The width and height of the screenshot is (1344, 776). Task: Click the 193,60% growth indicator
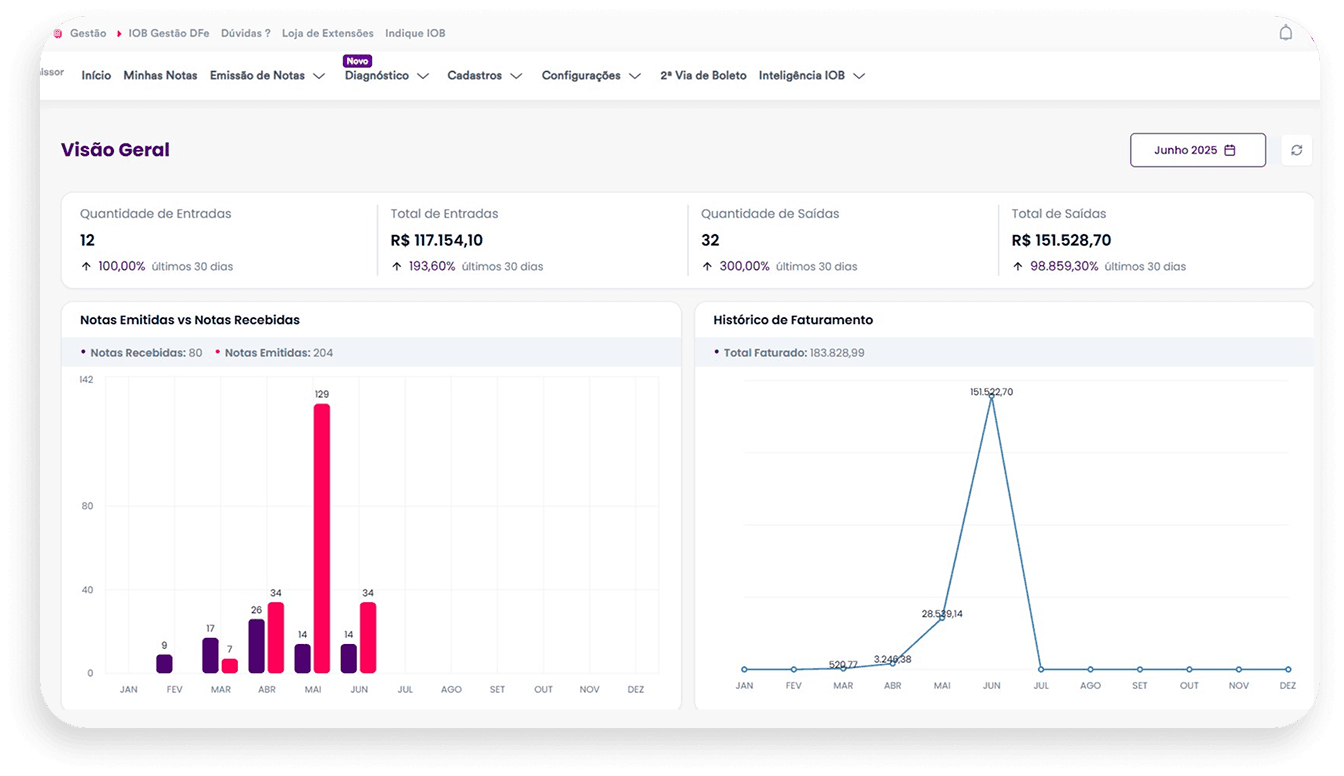tap(423, 266)
